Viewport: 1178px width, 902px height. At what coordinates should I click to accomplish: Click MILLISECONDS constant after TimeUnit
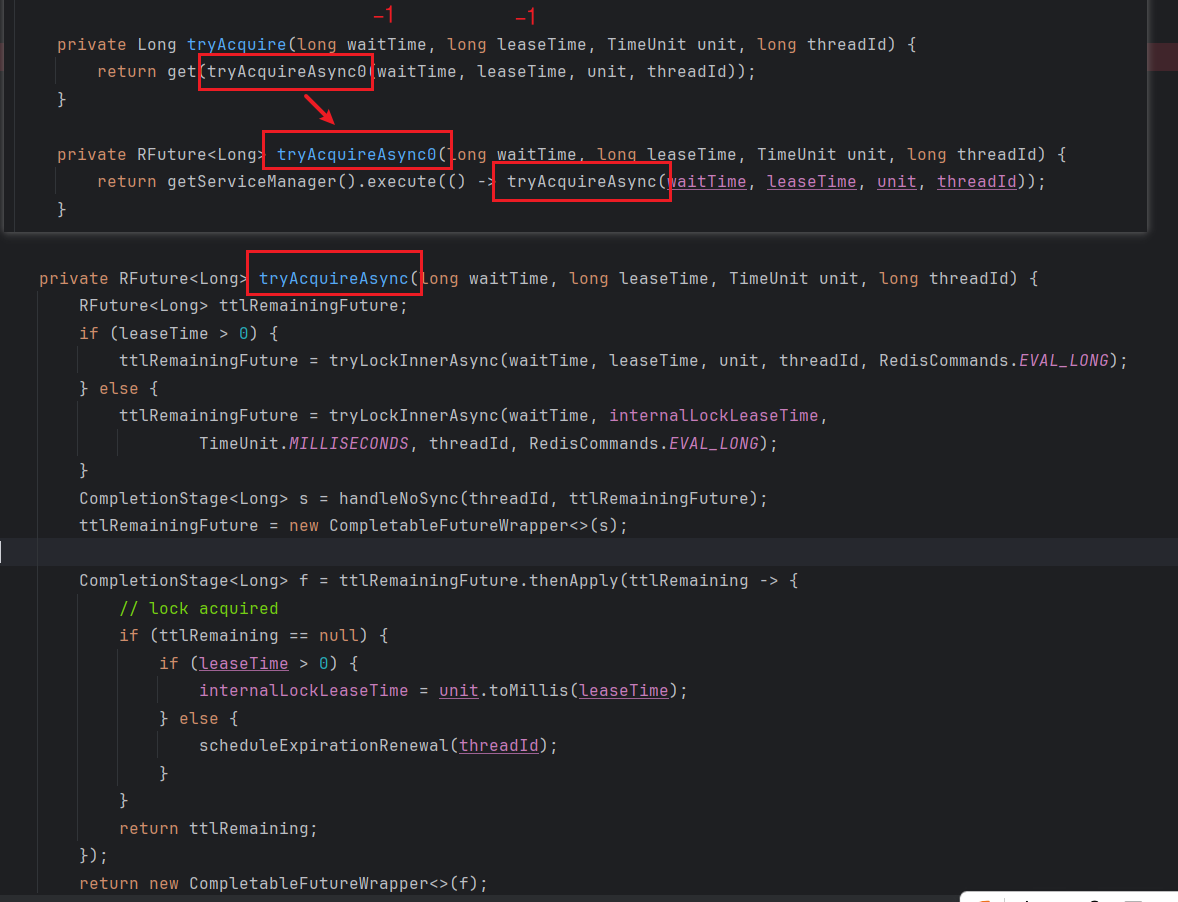[x=349, y=443]
